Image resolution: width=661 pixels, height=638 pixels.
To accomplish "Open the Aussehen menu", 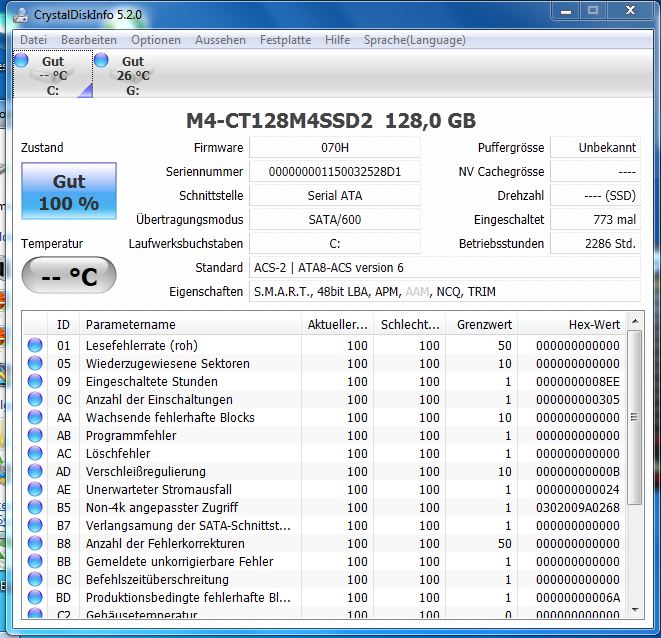I will coord(220,40).
